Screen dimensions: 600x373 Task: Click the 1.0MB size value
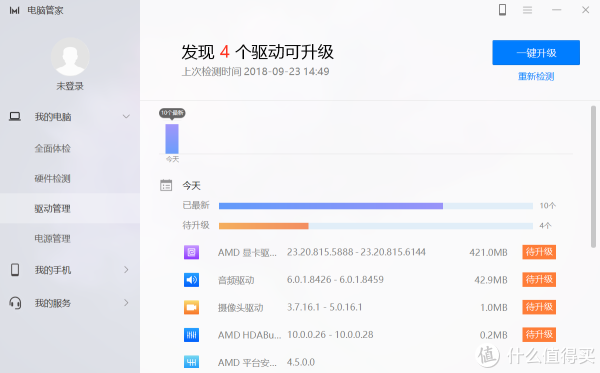click(494, 308)
